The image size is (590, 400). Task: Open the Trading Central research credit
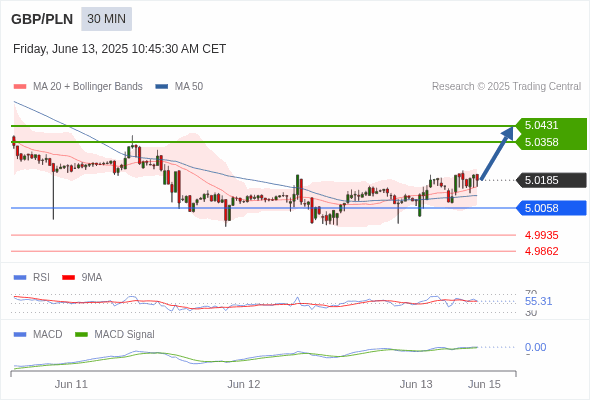tap(506, 87)
